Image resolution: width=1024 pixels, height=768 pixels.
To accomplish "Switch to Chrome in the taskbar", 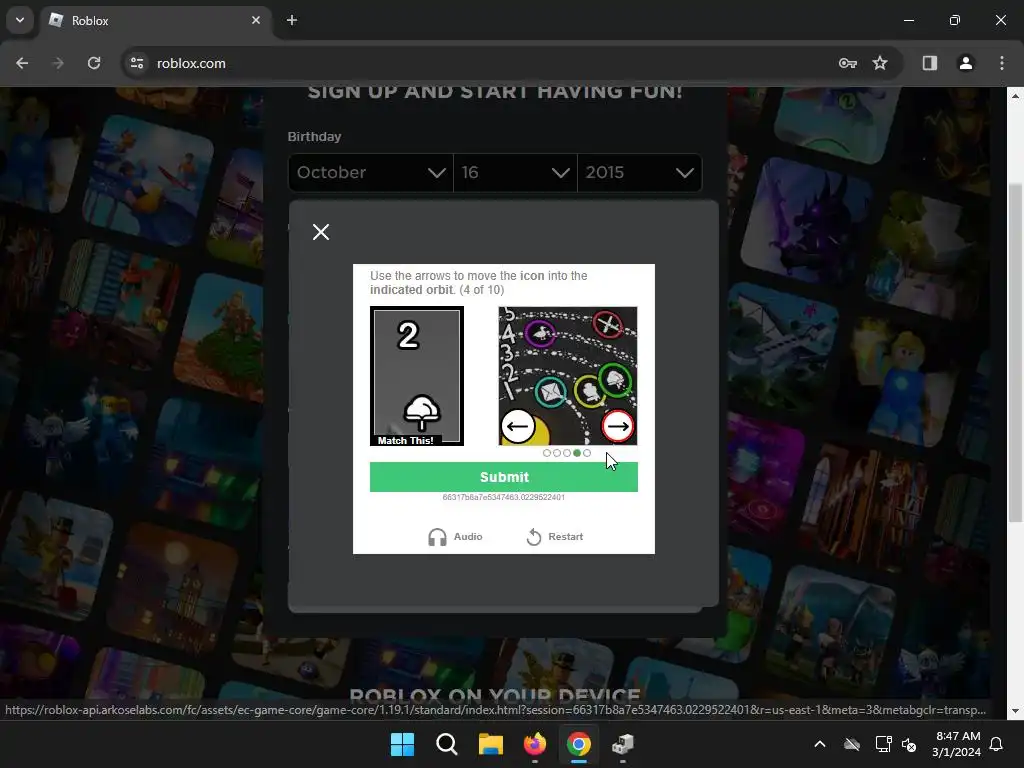I will click(579, 744).
